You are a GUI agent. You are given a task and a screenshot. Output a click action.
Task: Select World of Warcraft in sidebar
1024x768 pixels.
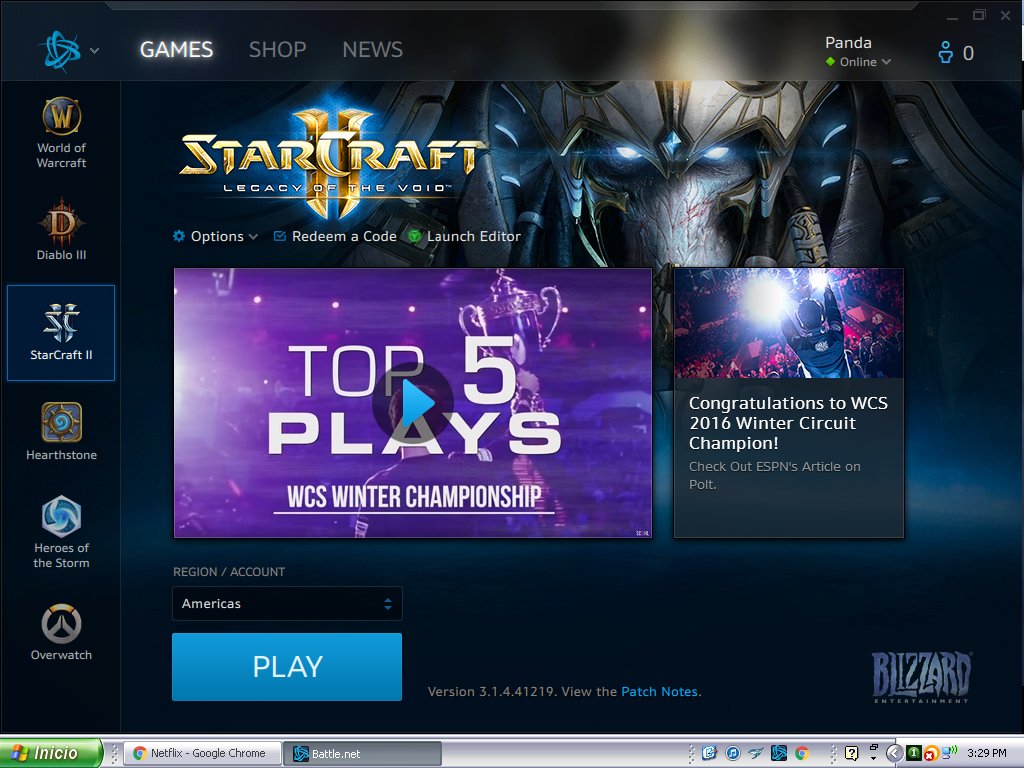(x=61, y=133)
